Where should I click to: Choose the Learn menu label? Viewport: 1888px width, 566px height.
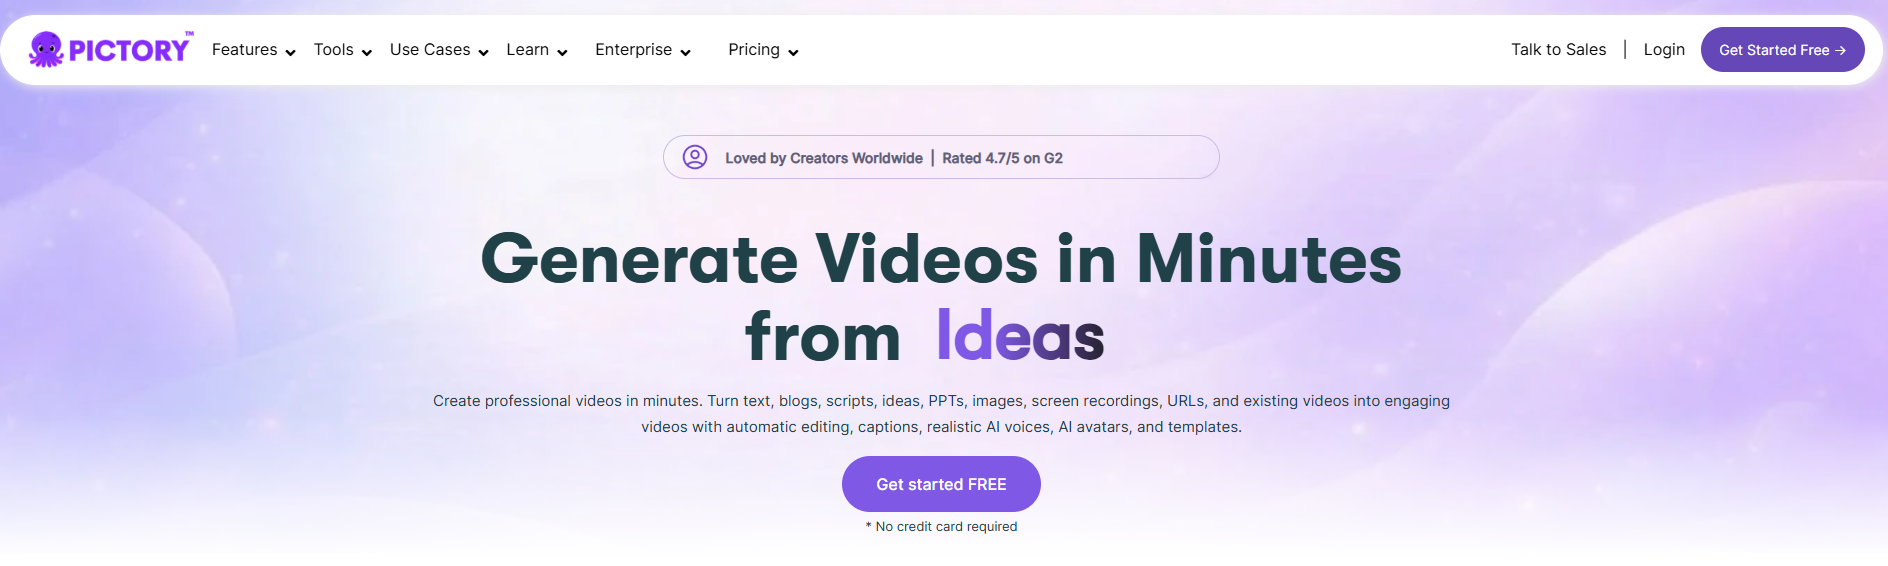click(527, 50)
